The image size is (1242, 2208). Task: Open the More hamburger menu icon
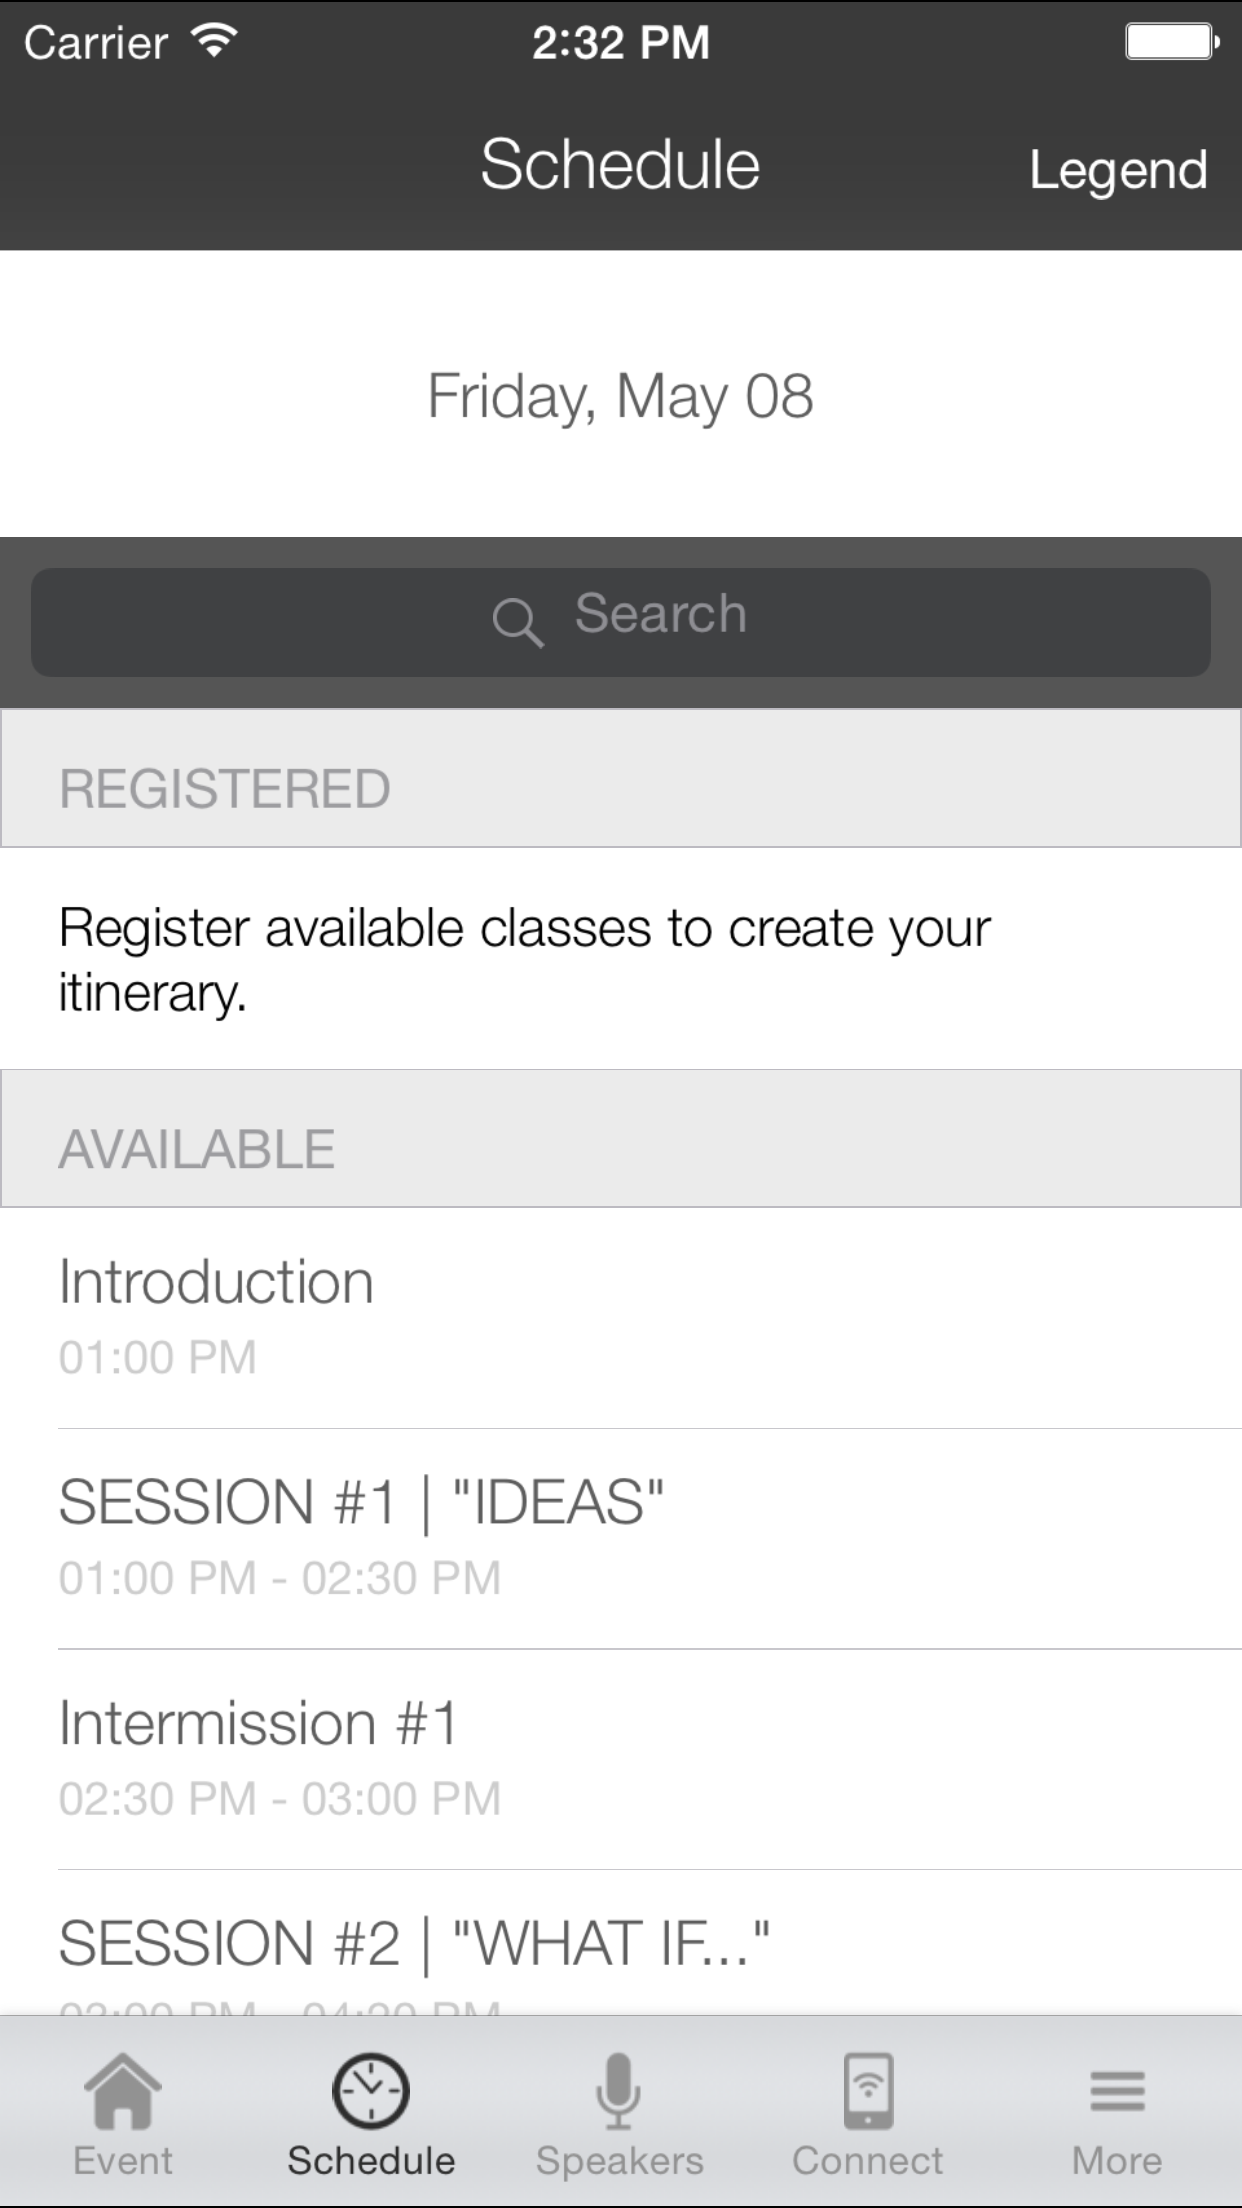click(1117, 2091)
